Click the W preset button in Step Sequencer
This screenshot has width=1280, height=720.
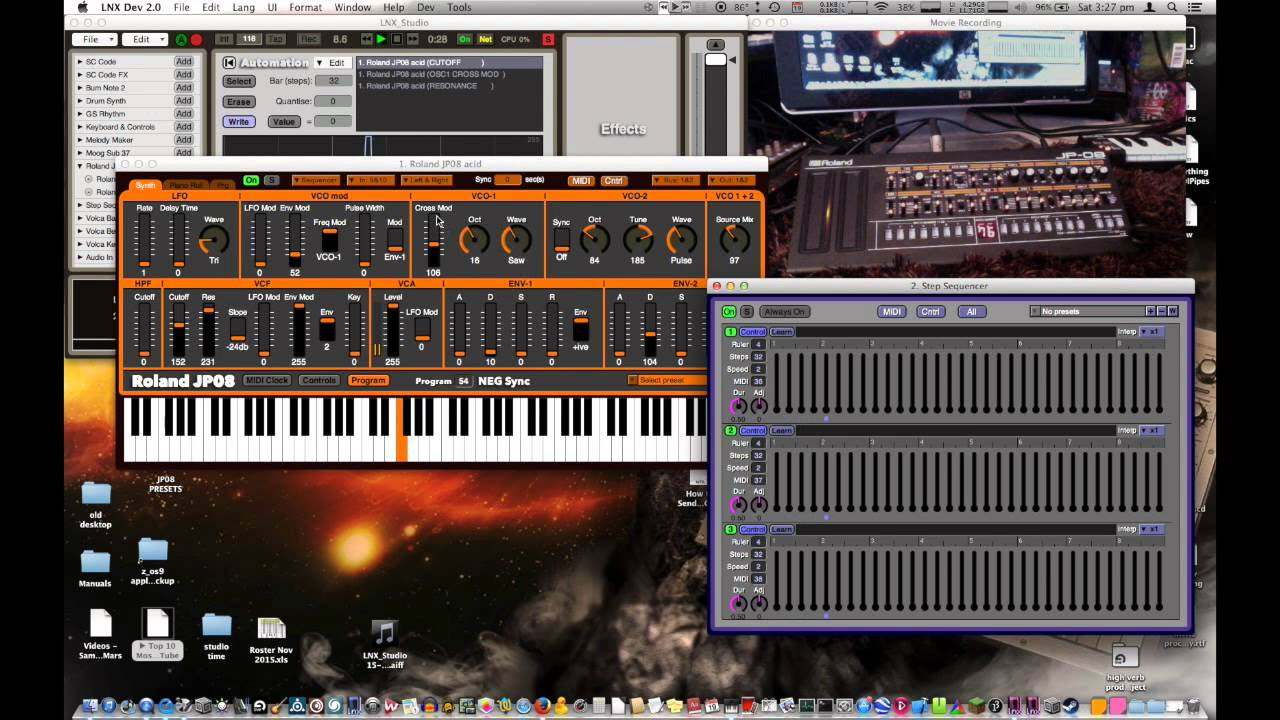(x=1172, y=311)
